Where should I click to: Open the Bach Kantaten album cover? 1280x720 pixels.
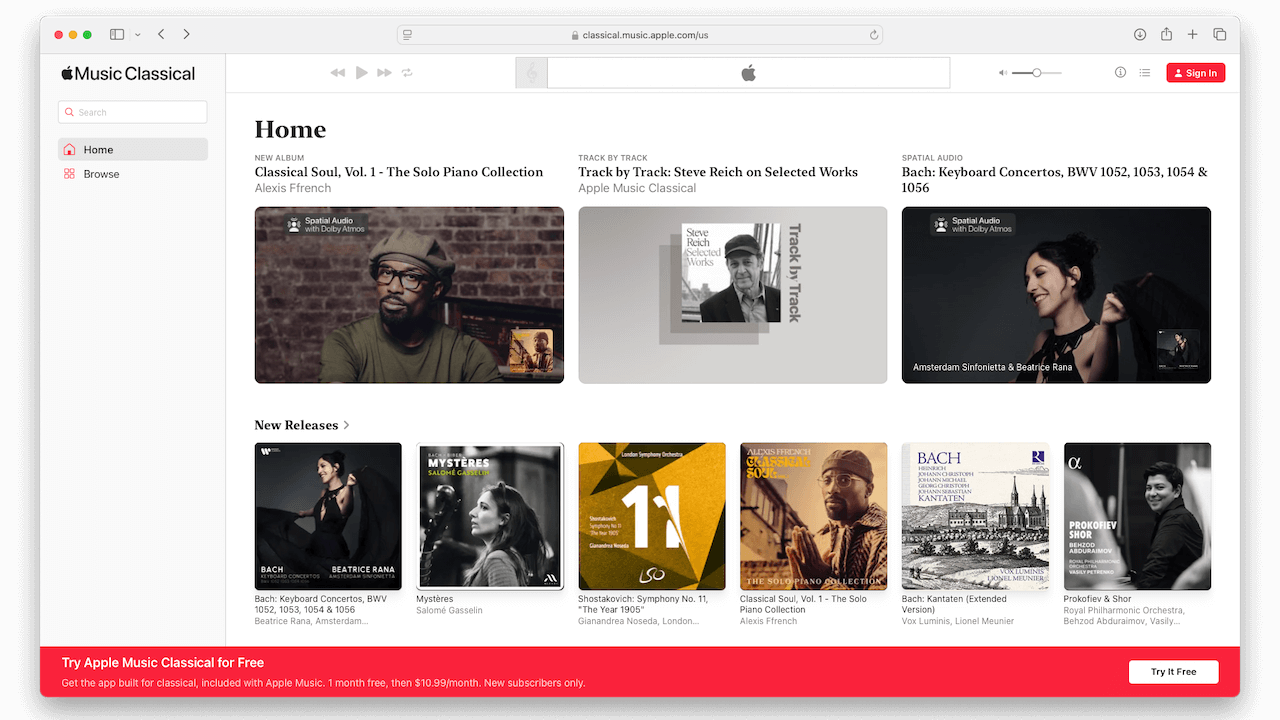point(976,516)
